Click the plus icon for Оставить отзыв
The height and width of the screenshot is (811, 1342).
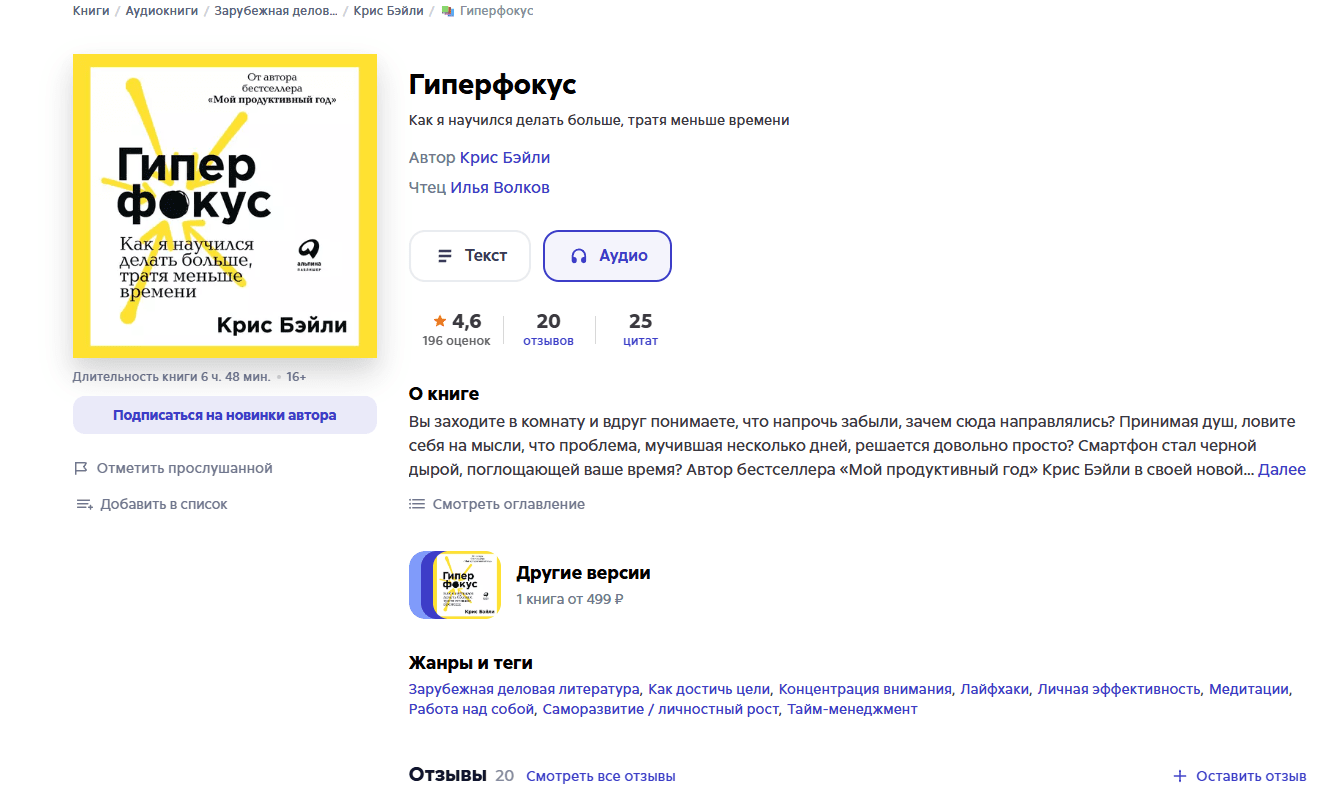click(1180, 776)
